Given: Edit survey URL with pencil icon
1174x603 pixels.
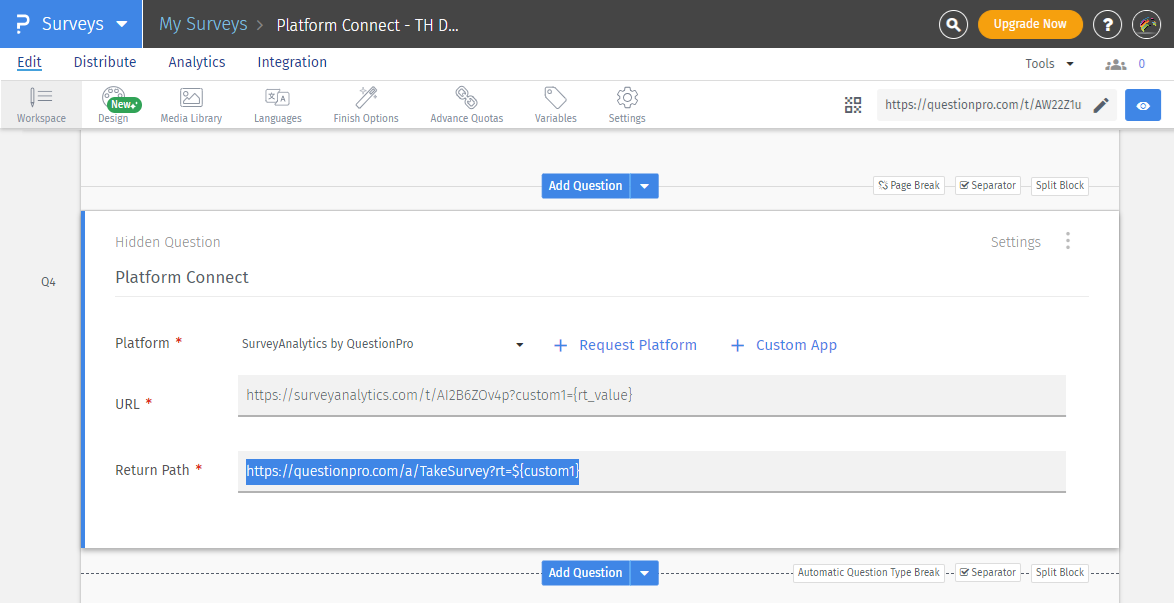Looking at the screenshot, I should (x=1101, y=105).
